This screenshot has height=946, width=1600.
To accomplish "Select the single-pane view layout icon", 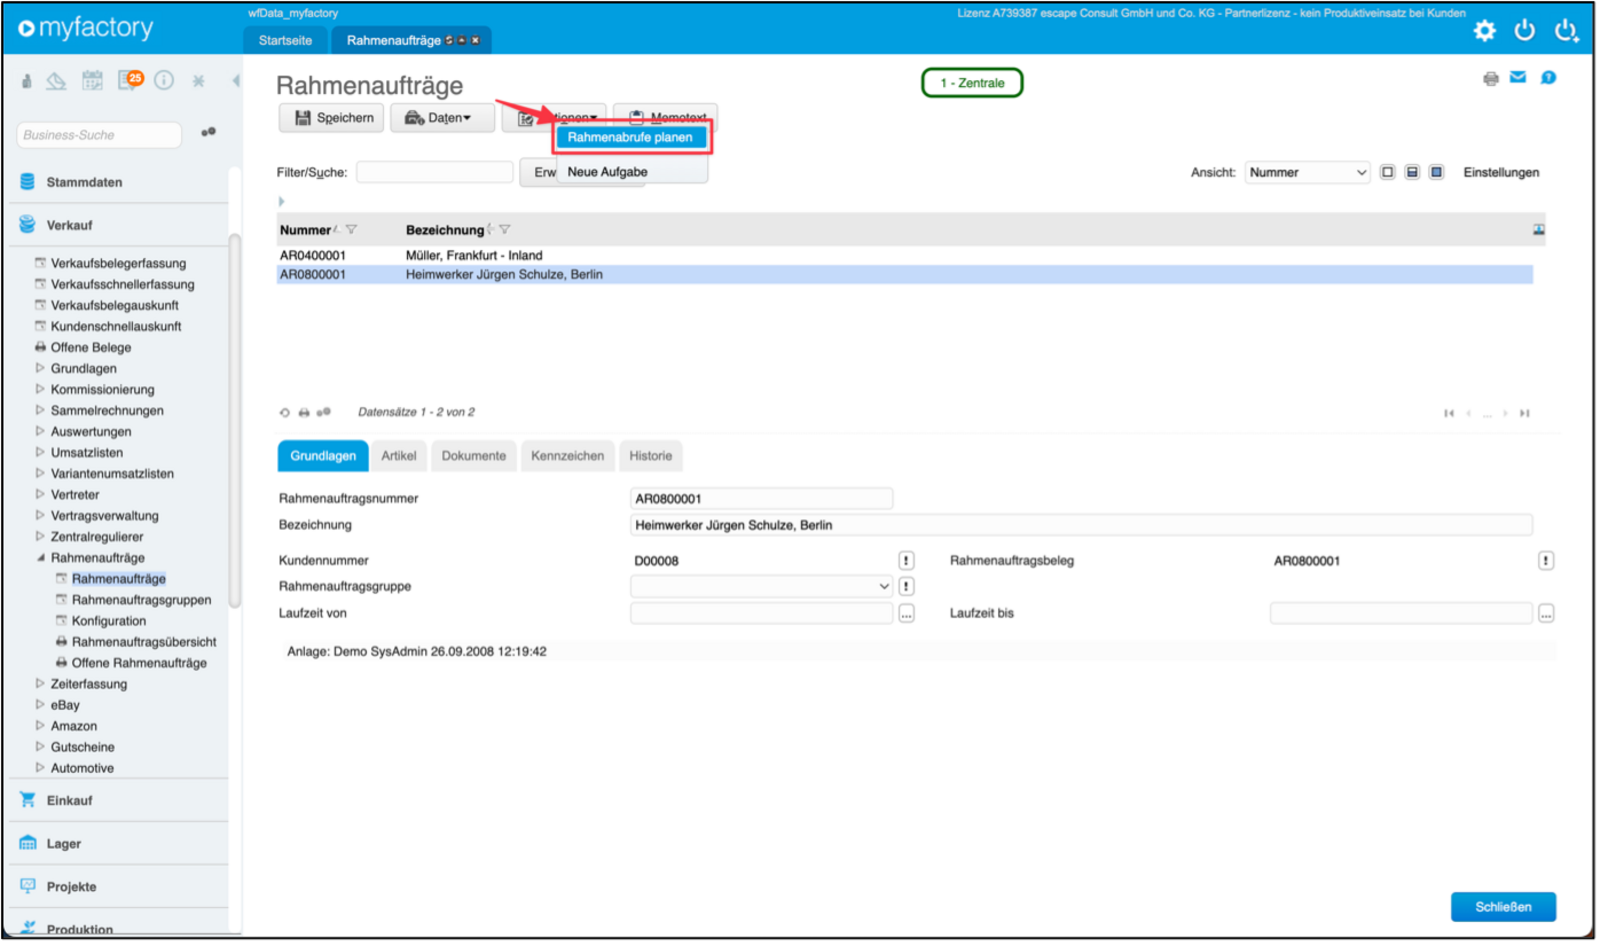I will (1387, 172).
